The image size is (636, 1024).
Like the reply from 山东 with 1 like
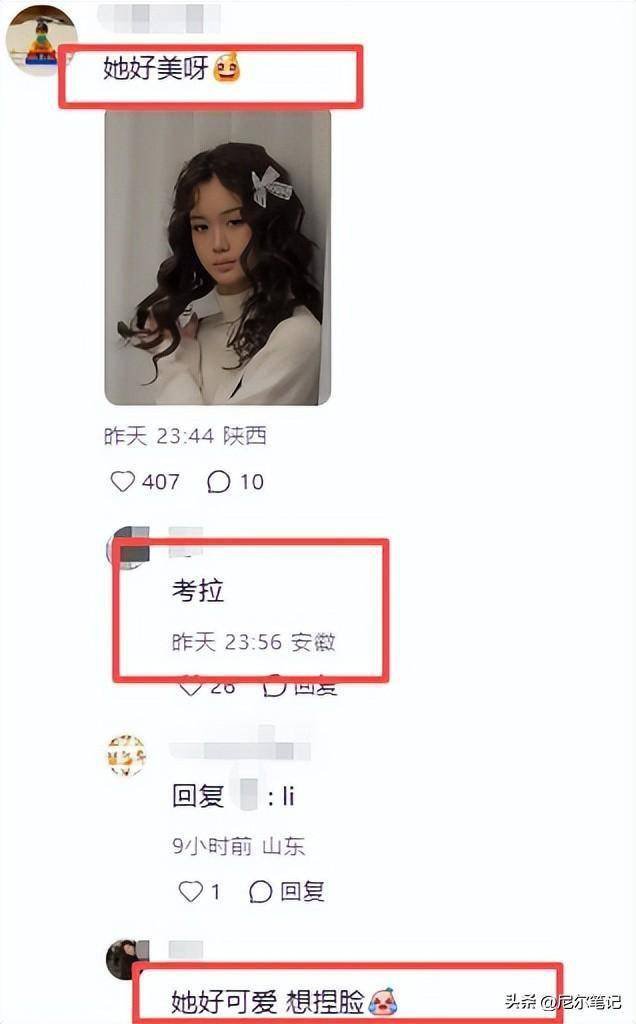[x=191, y=891]
